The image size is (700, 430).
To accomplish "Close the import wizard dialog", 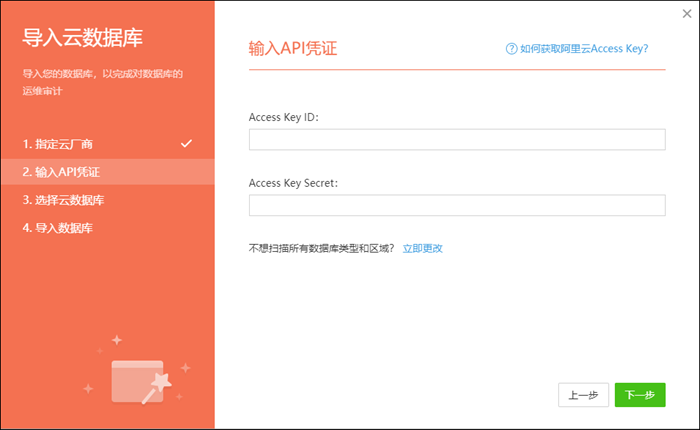I will [686, 14].
